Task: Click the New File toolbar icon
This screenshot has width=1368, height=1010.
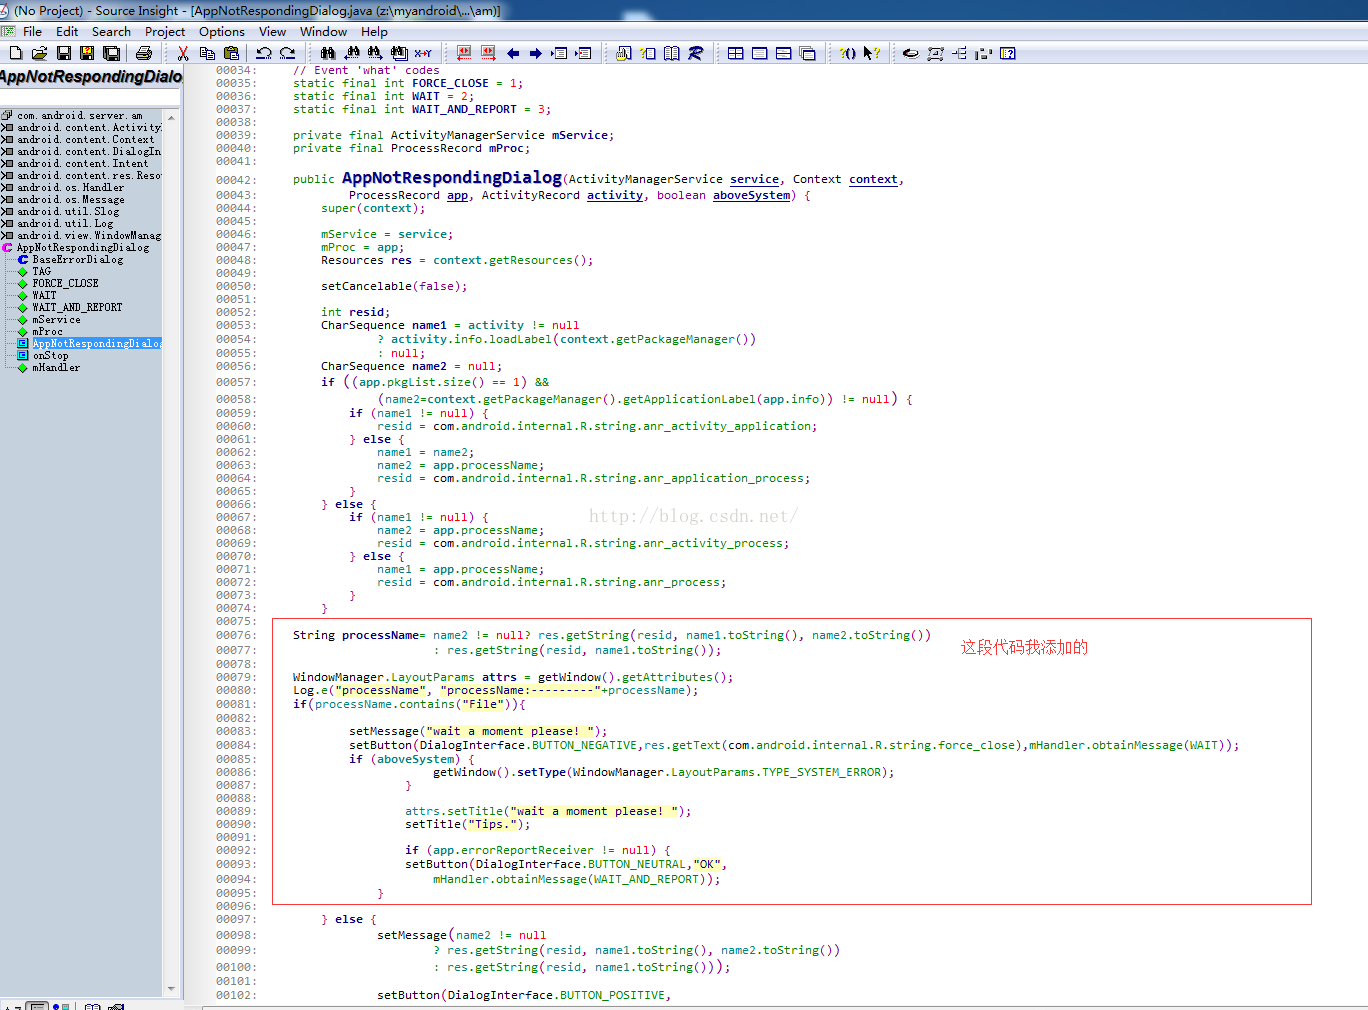Action: point(15,53)
